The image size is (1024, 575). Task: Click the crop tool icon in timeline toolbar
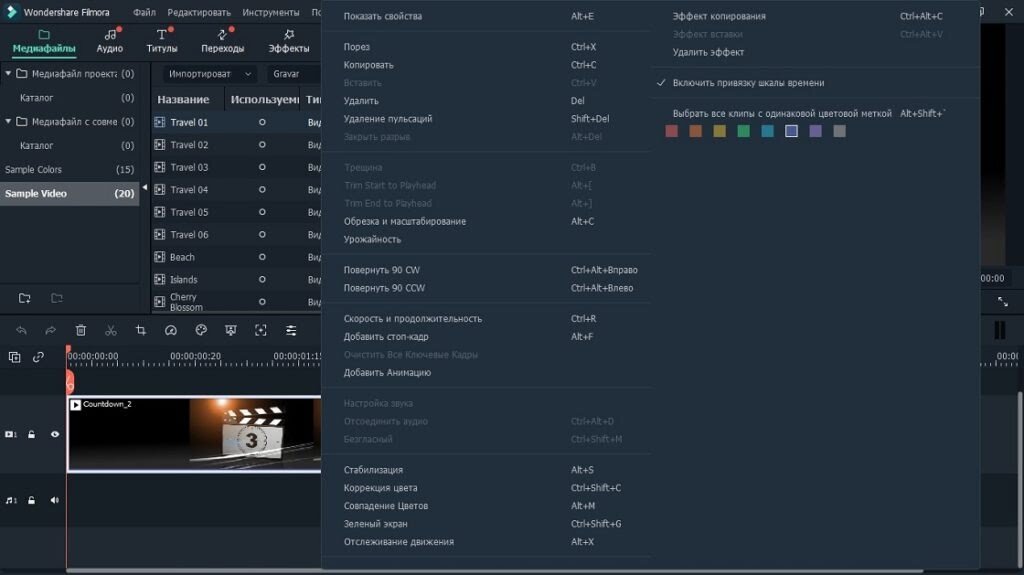[141, 330]
